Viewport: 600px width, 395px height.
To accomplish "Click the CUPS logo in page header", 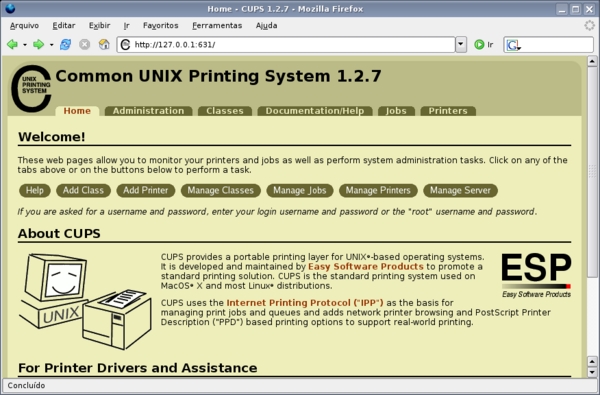I will (31, 89).
